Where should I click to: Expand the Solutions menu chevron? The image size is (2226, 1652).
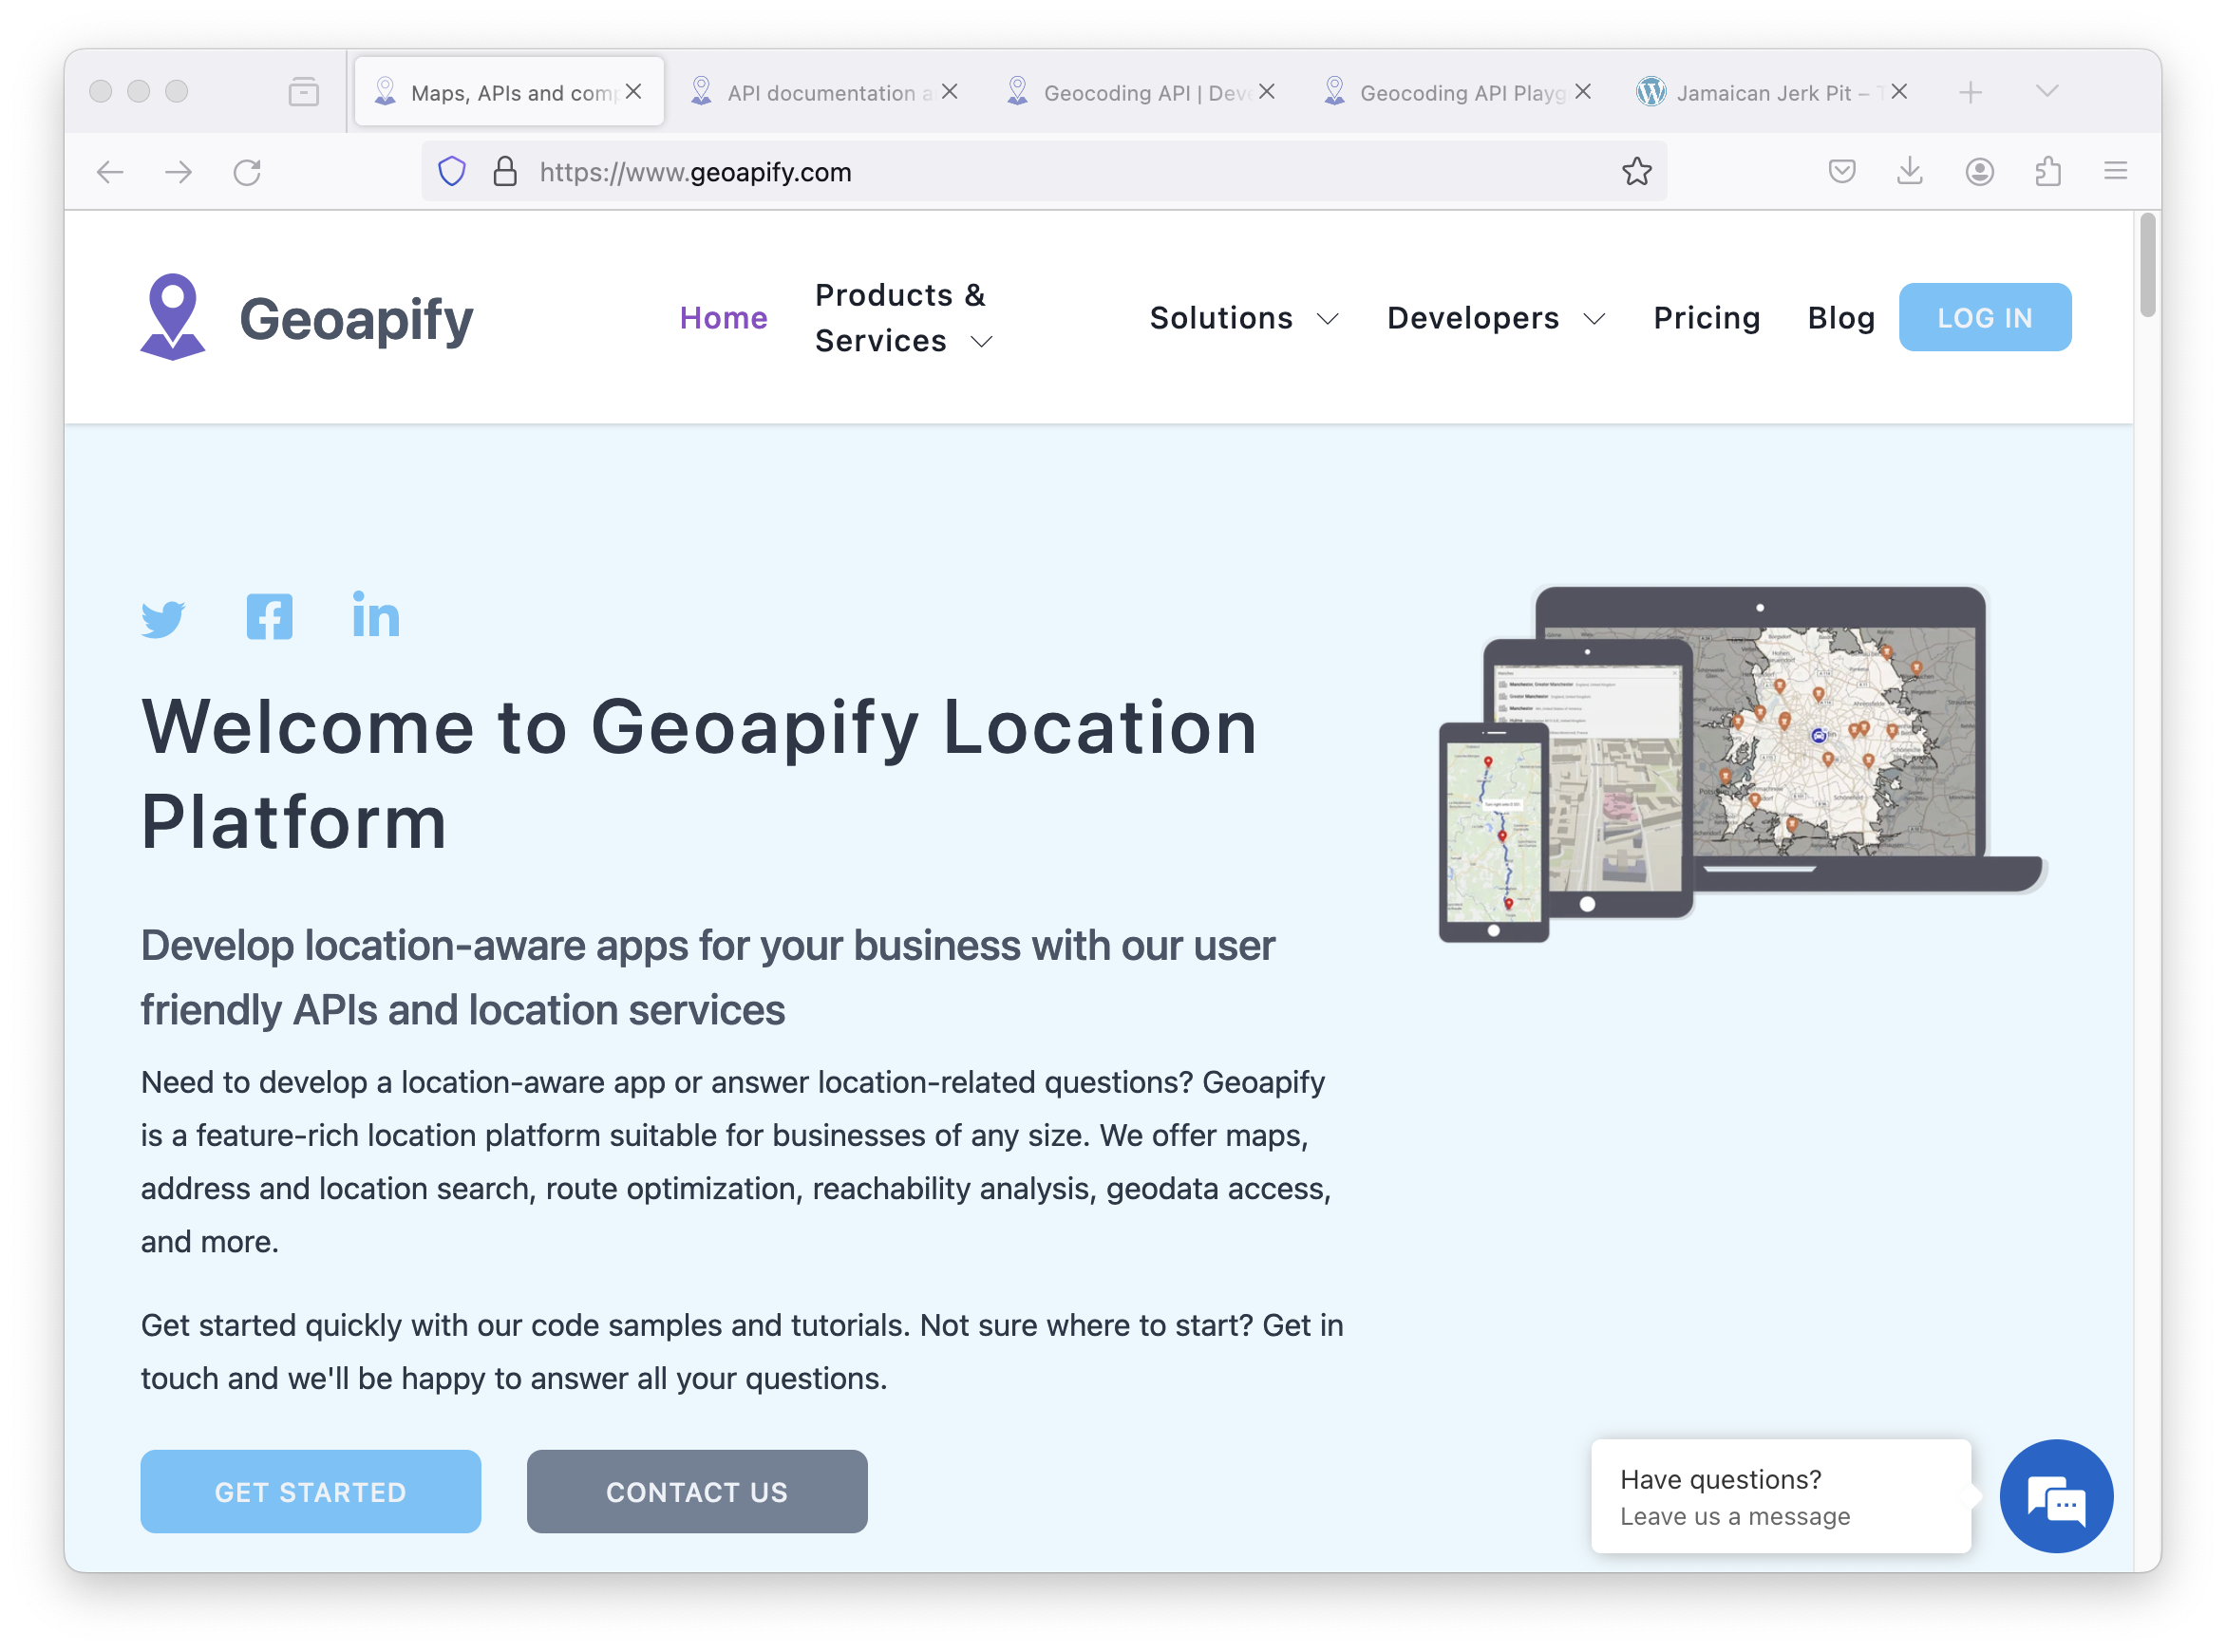point(1327,319)
